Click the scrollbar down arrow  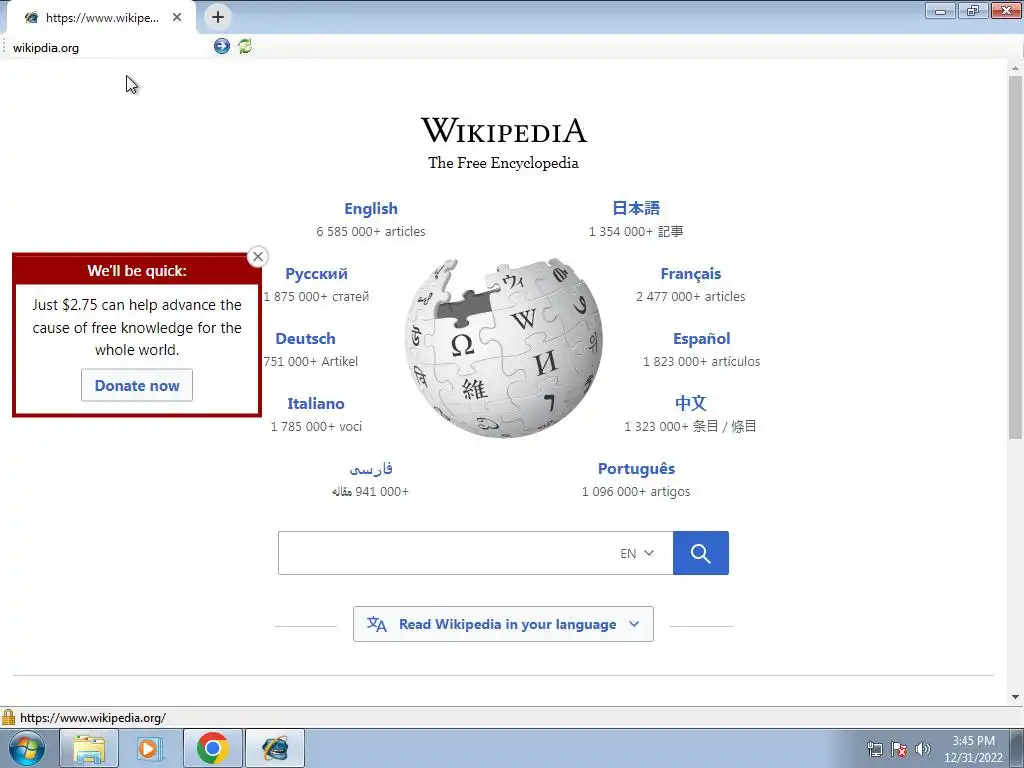pos(1016,697)
